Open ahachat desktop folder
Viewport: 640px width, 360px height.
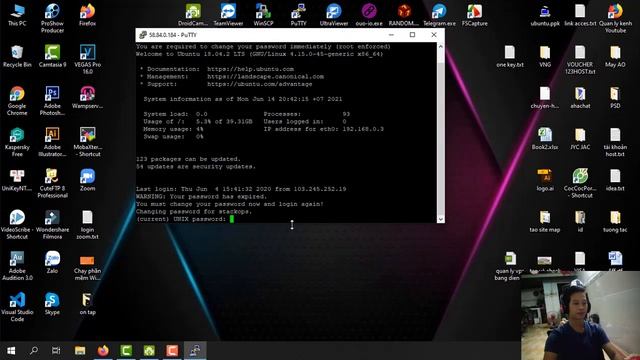[x=580, y=98]
